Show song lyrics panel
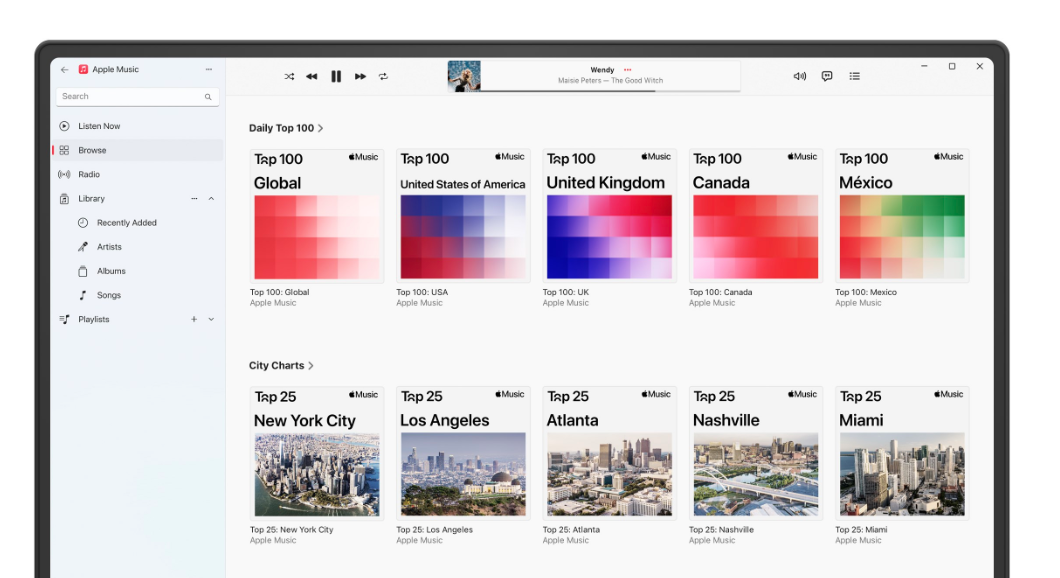 (827, 76)
